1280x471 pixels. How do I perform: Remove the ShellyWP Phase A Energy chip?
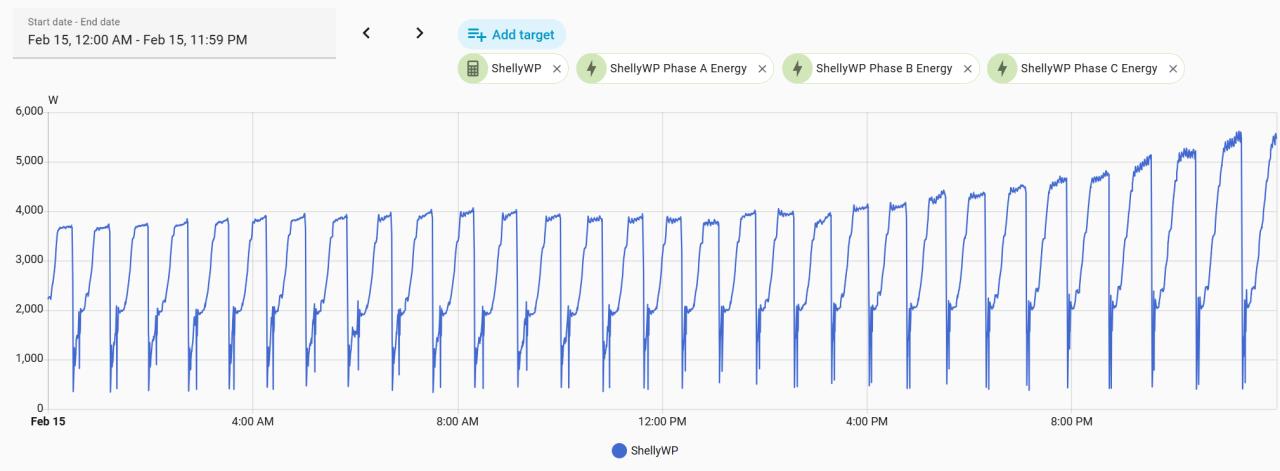[762, 69]
